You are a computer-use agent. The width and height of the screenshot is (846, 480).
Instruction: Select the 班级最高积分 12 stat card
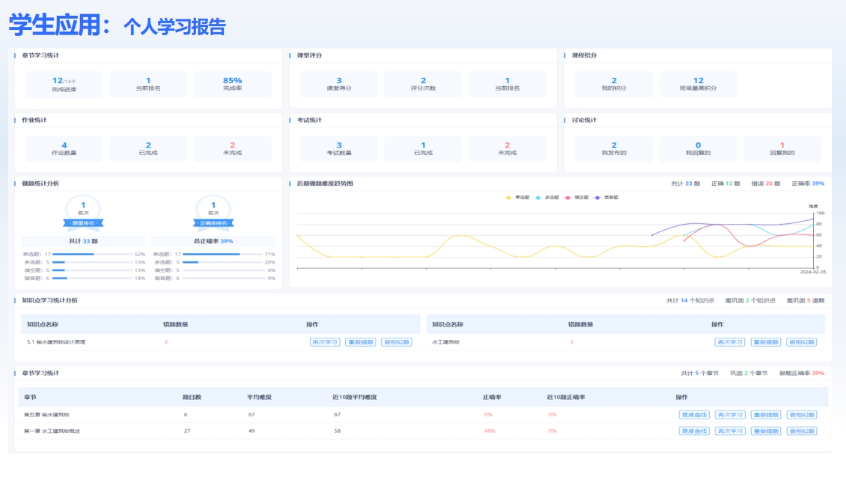[x=698, y=84]
